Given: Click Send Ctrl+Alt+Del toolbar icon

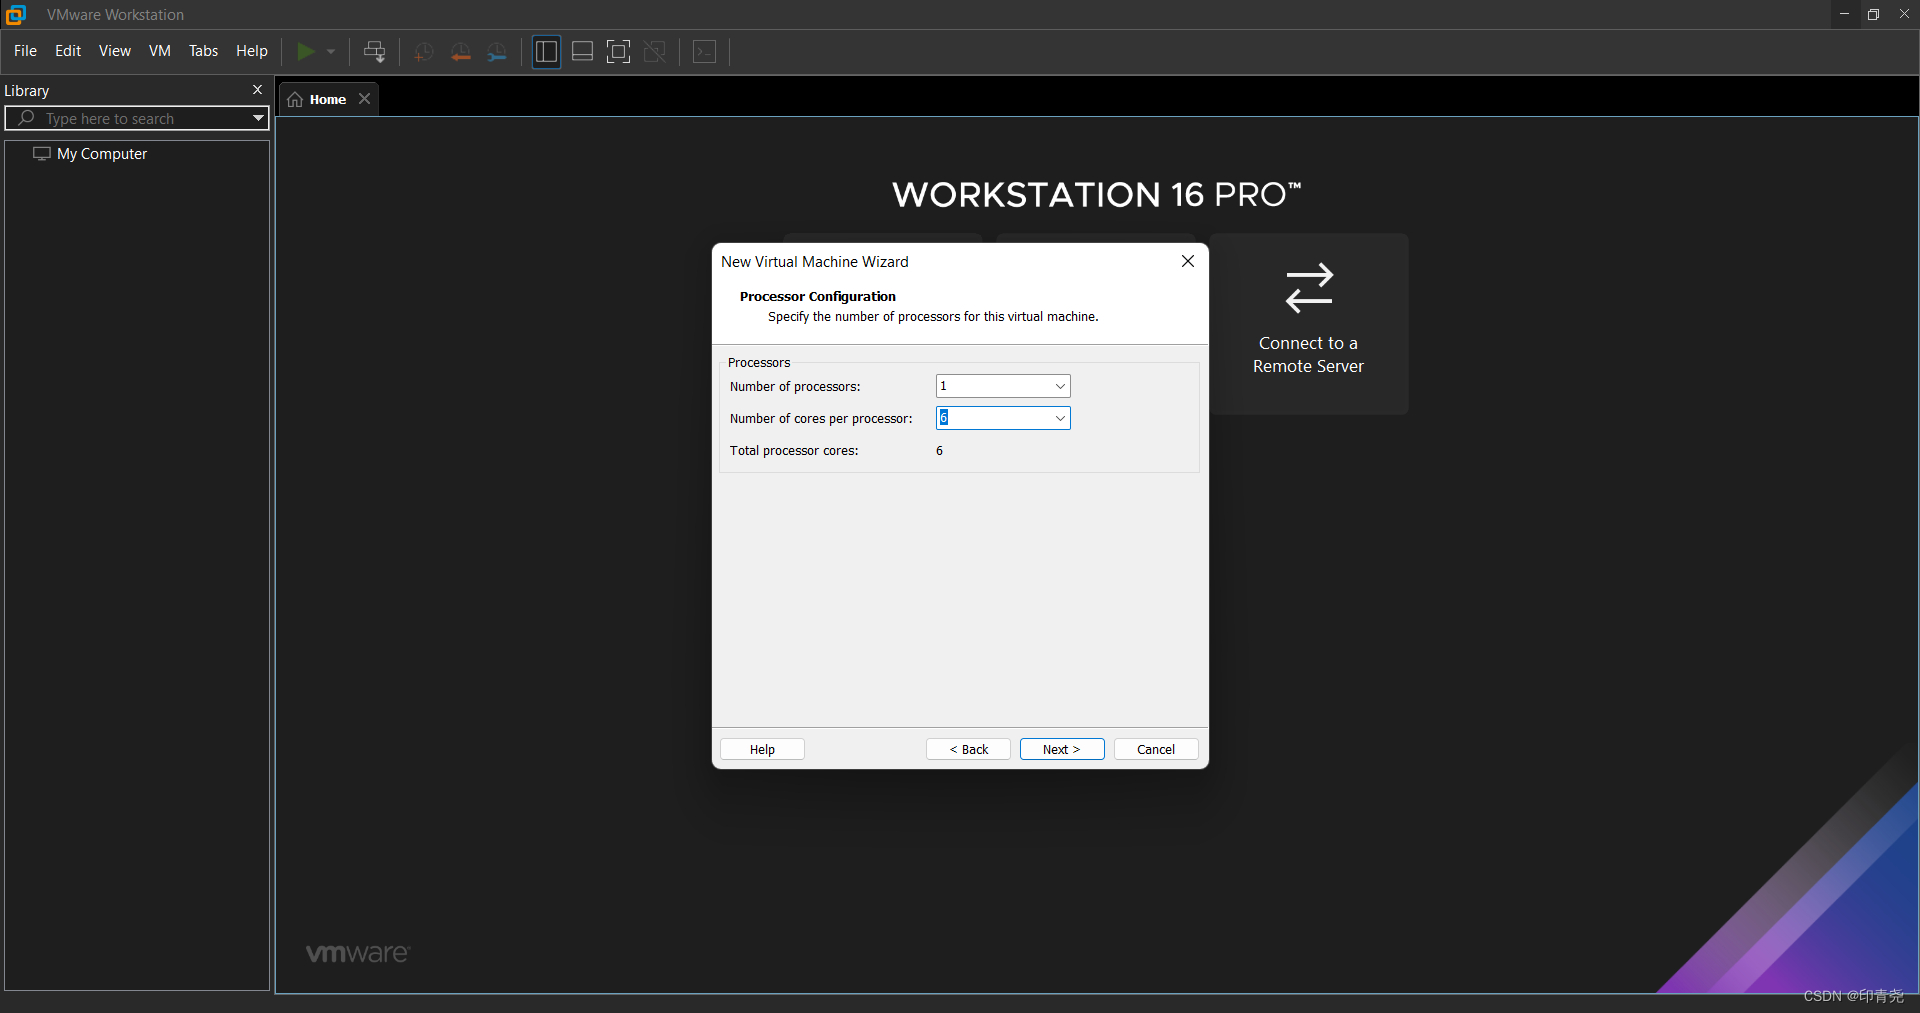Looking at the screenshot, I should pyautogui.click(x=375, y=51).
